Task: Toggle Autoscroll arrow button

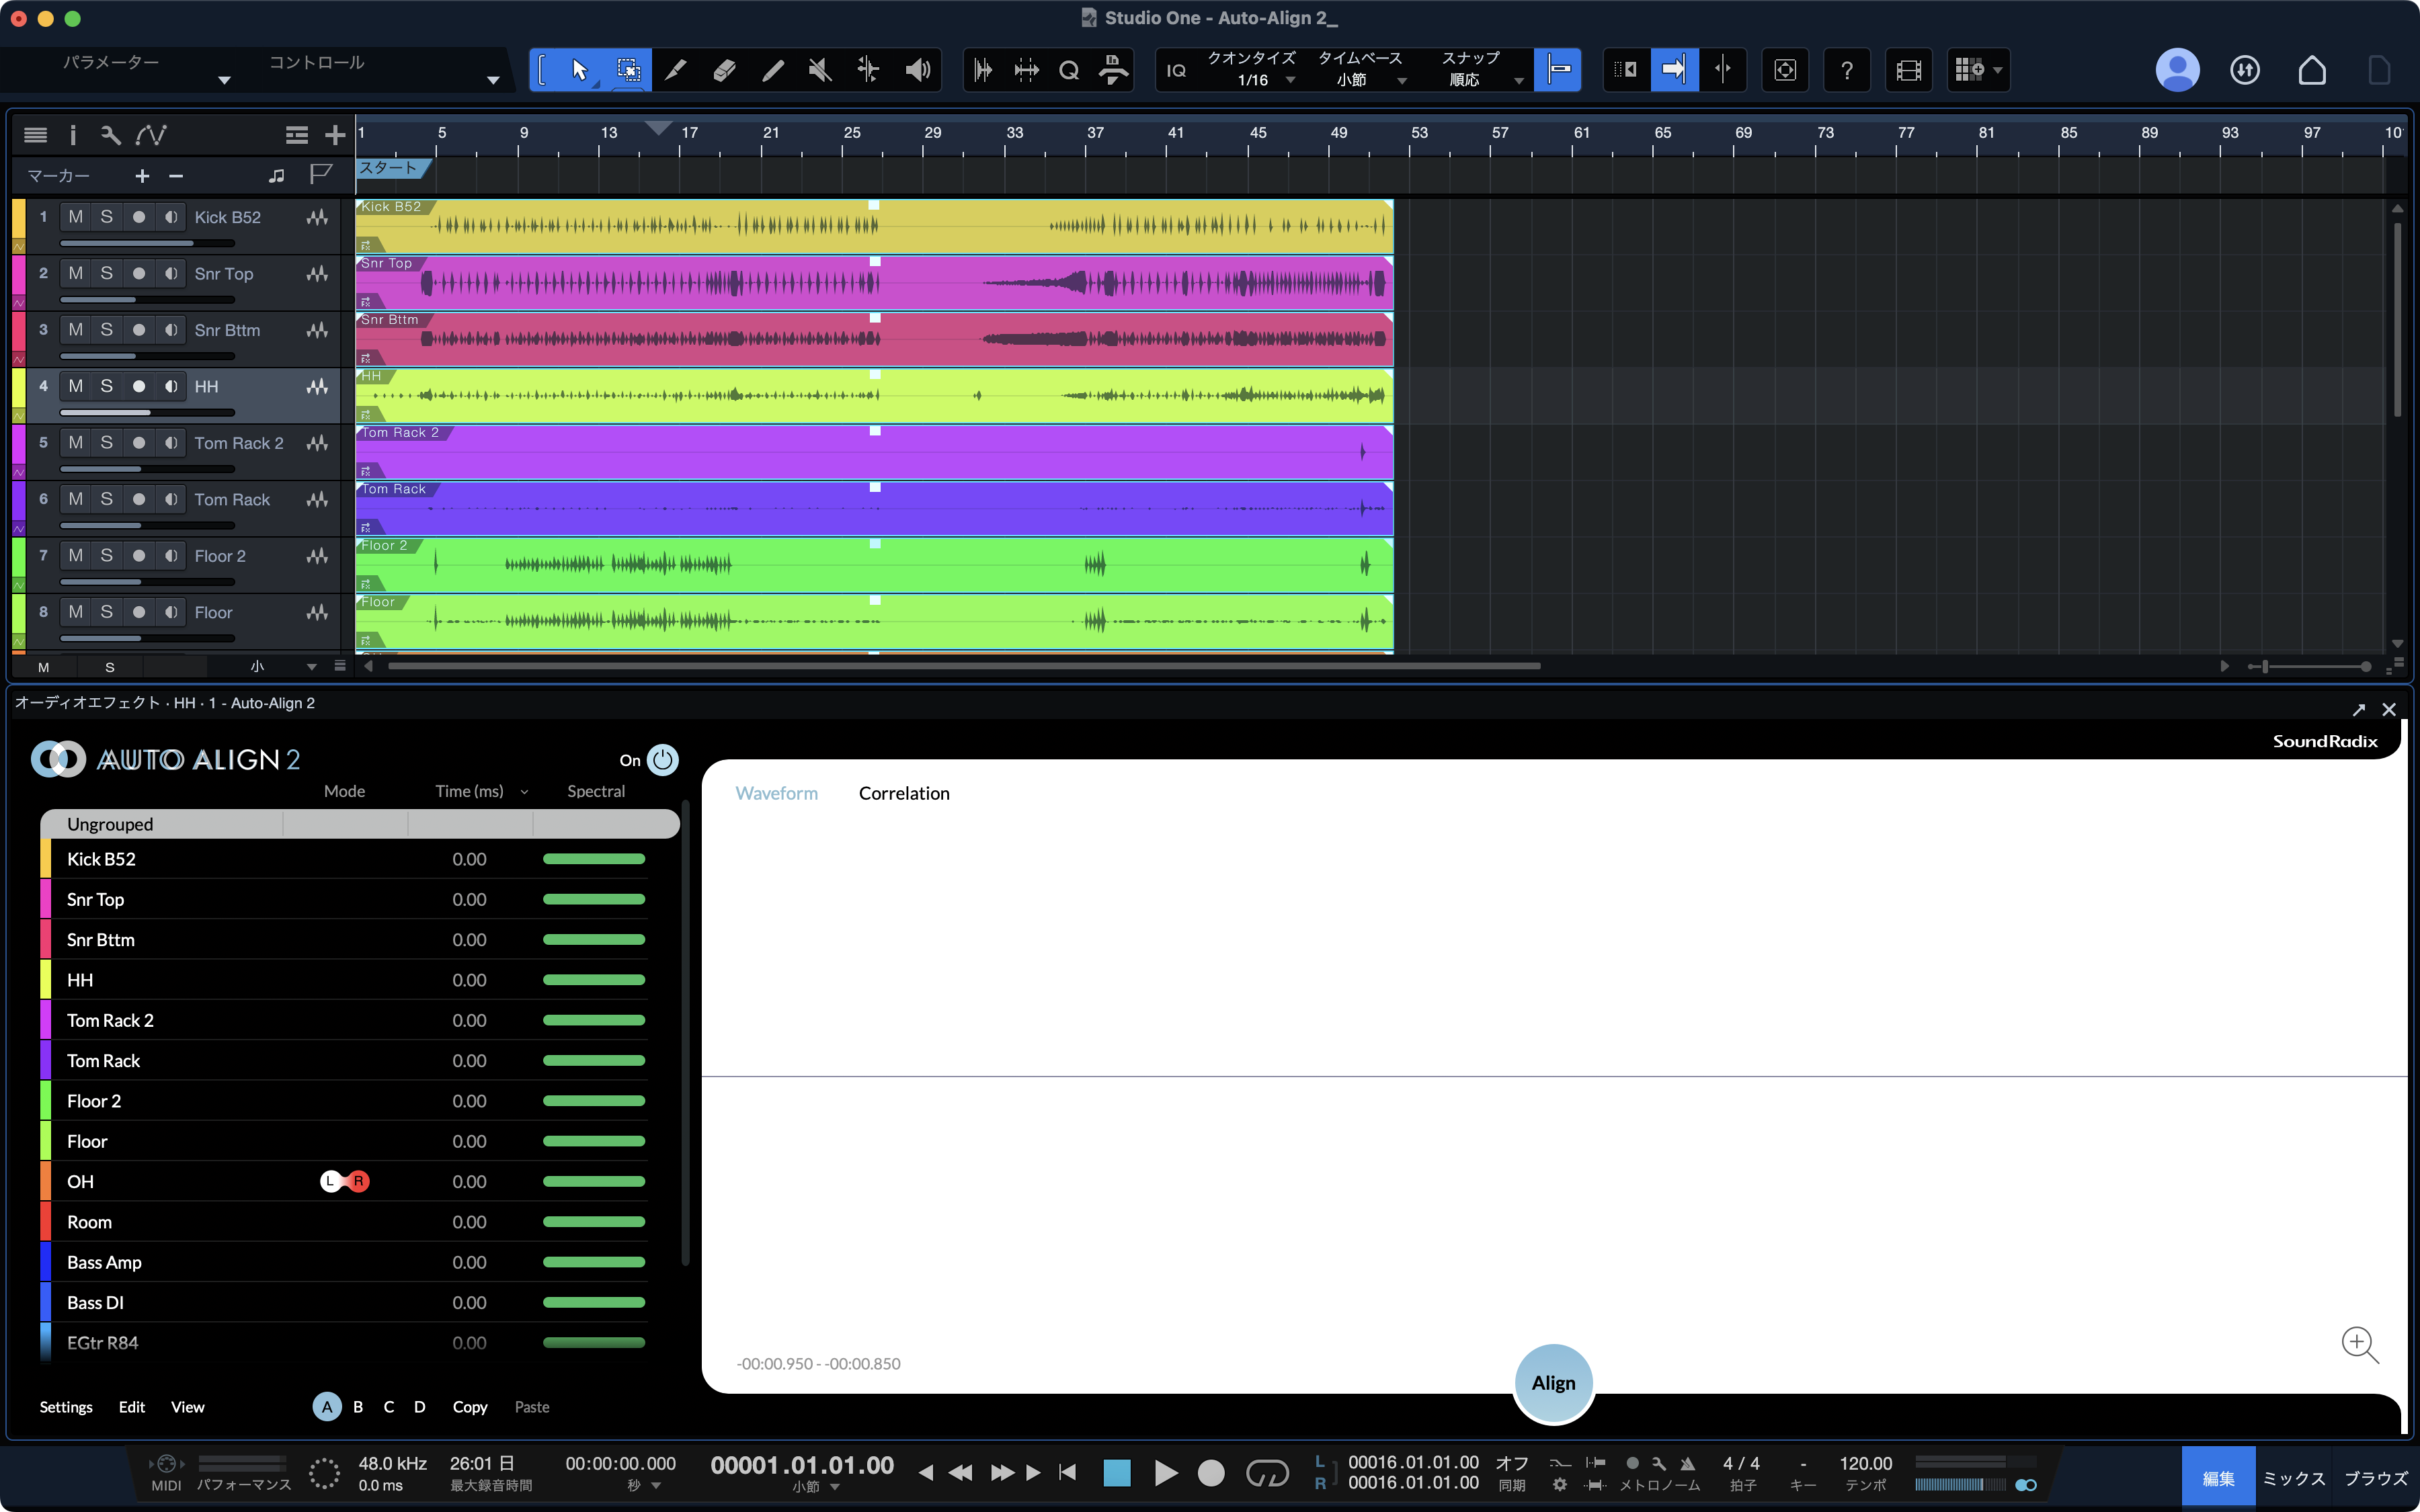Action: click(1674, 70)
